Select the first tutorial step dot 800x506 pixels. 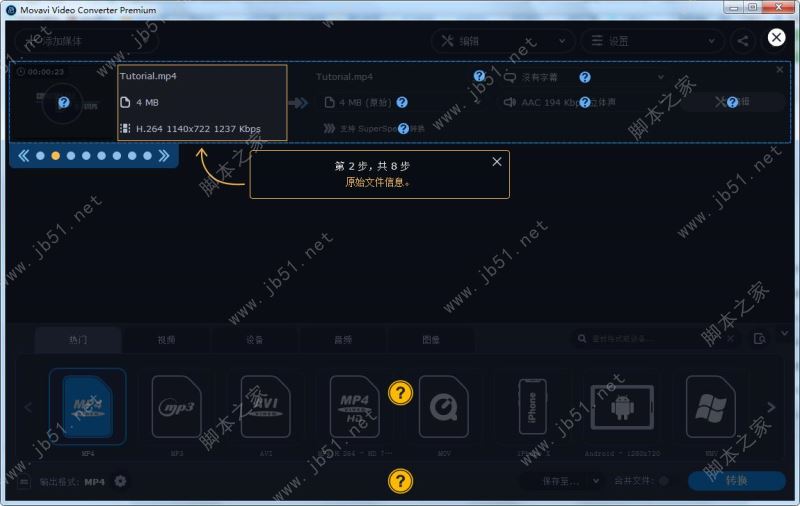pos(40,156)
